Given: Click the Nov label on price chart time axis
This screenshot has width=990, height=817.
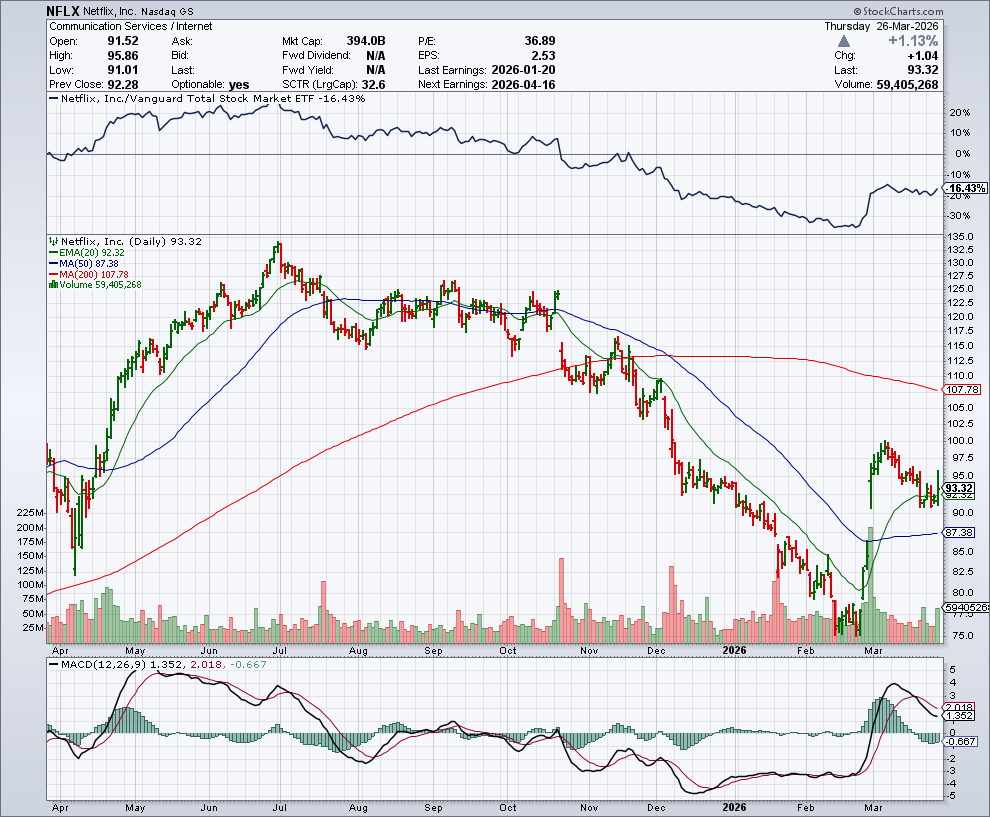Looking at the screenshot, I should tap(588, 650).
